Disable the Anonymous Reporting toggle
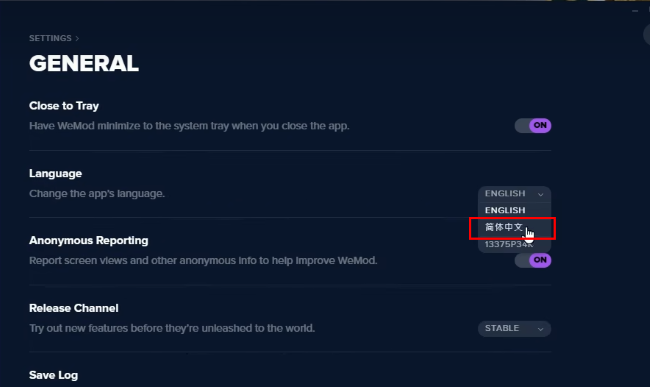 [533, 260]
